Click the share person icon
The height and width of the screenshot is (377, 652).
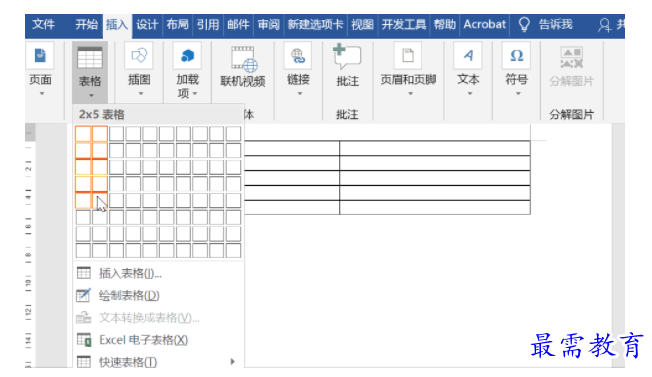(x=604, y=25)
